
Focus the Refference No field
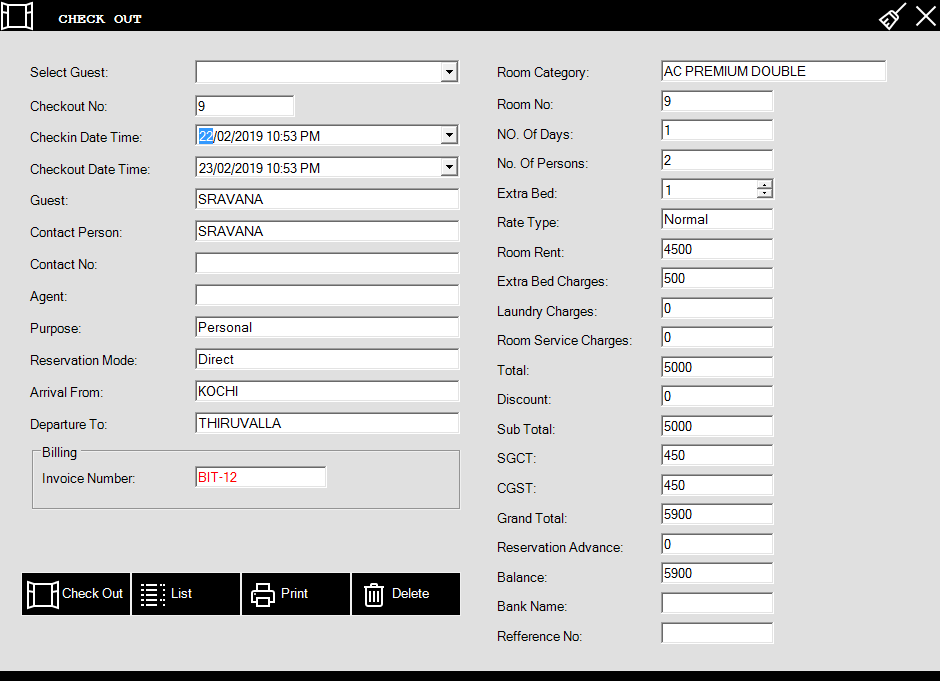[717, 634]
